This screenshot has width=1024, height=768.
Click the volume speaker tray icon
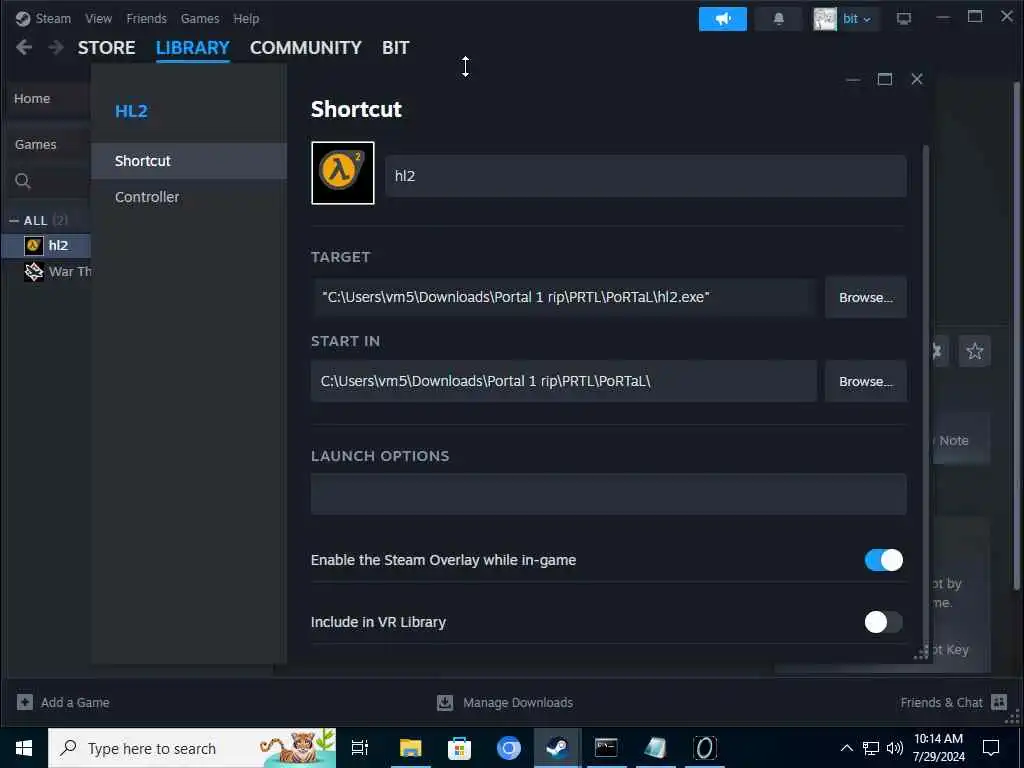coord(895,748)
